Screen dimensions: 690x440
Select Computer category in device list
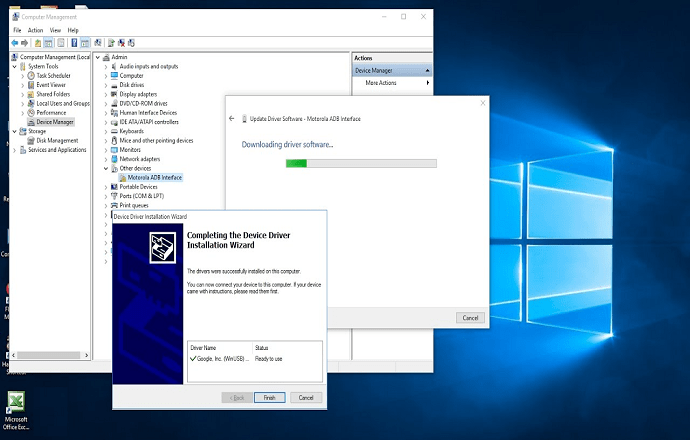pyautogui.click(x=132, y=76)
